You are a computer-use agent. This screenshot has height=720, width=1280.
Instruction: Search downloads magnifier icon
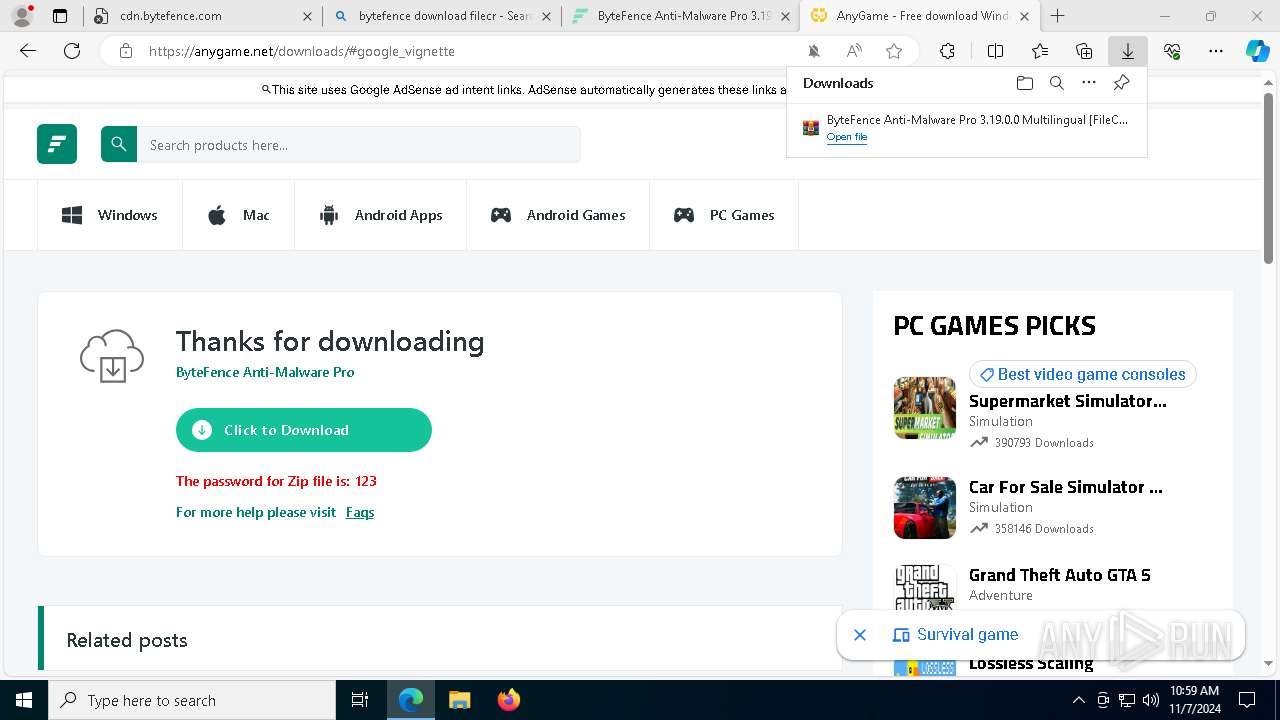click(1056, 83)
